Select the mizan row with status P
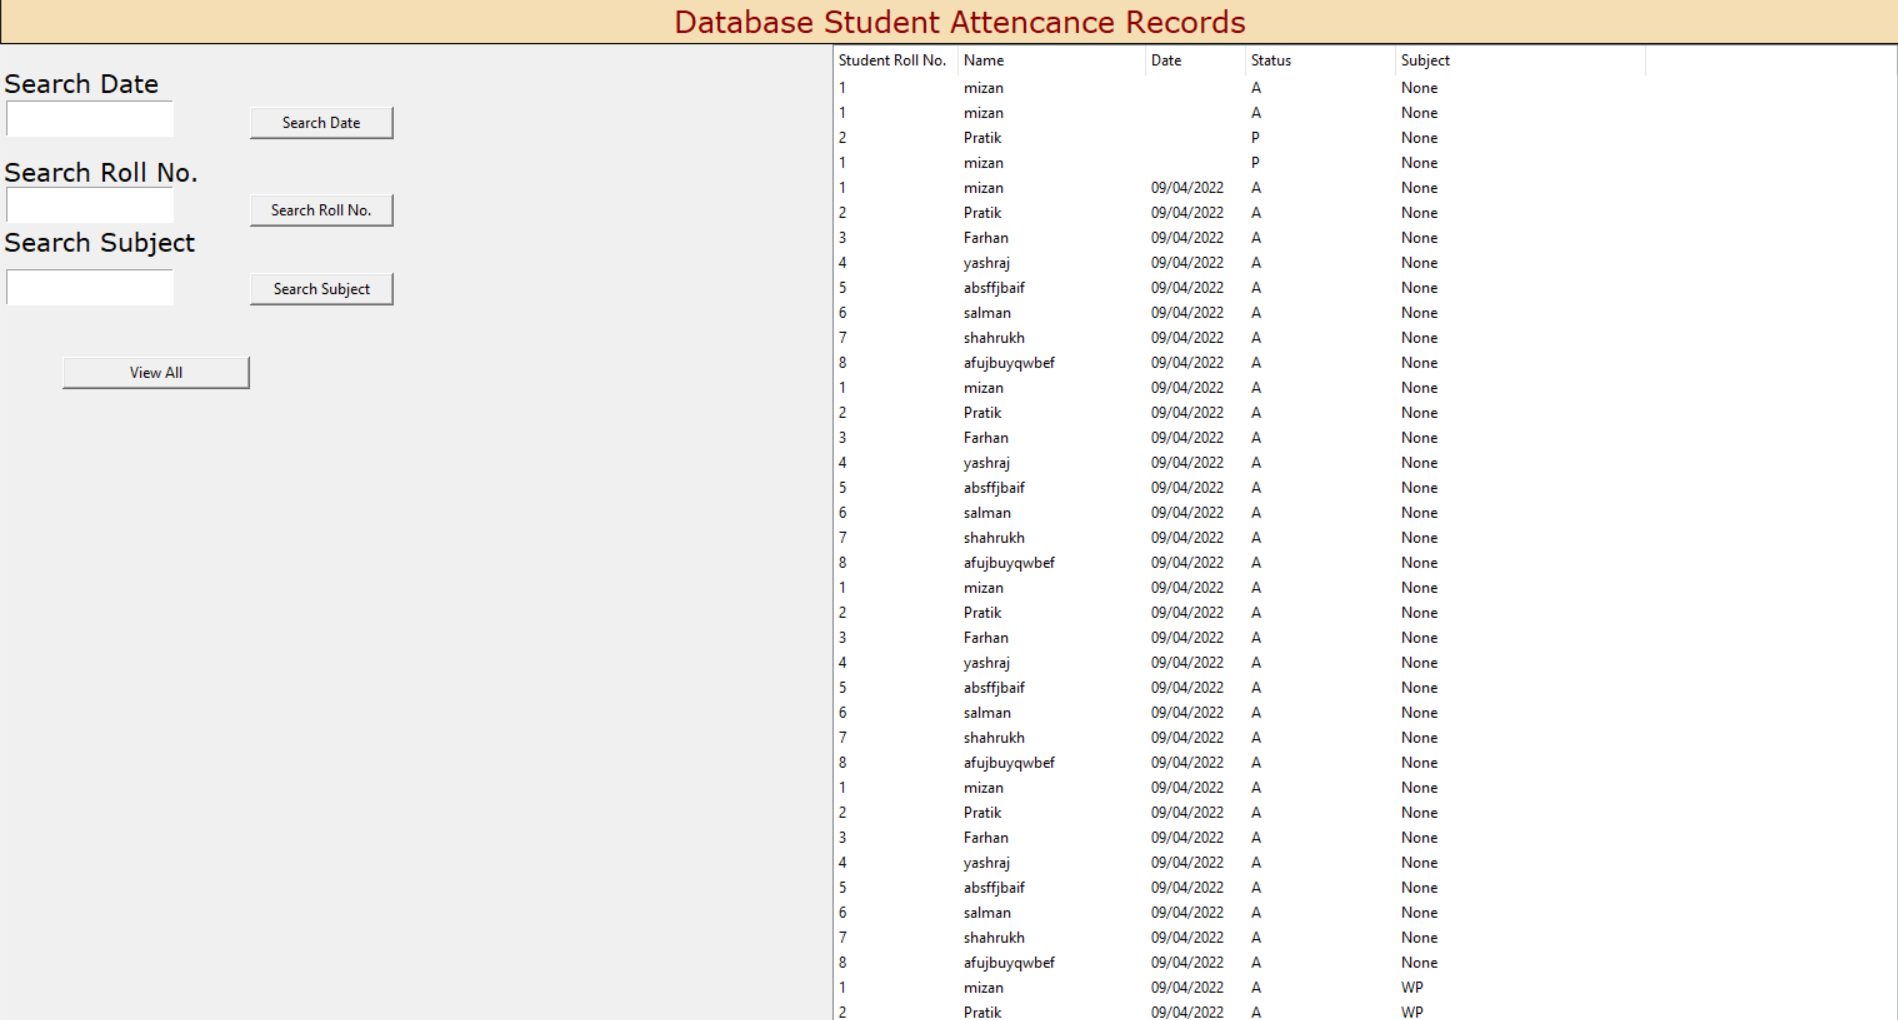Viewport: 1898px width, 1020px height. (984, 163)
